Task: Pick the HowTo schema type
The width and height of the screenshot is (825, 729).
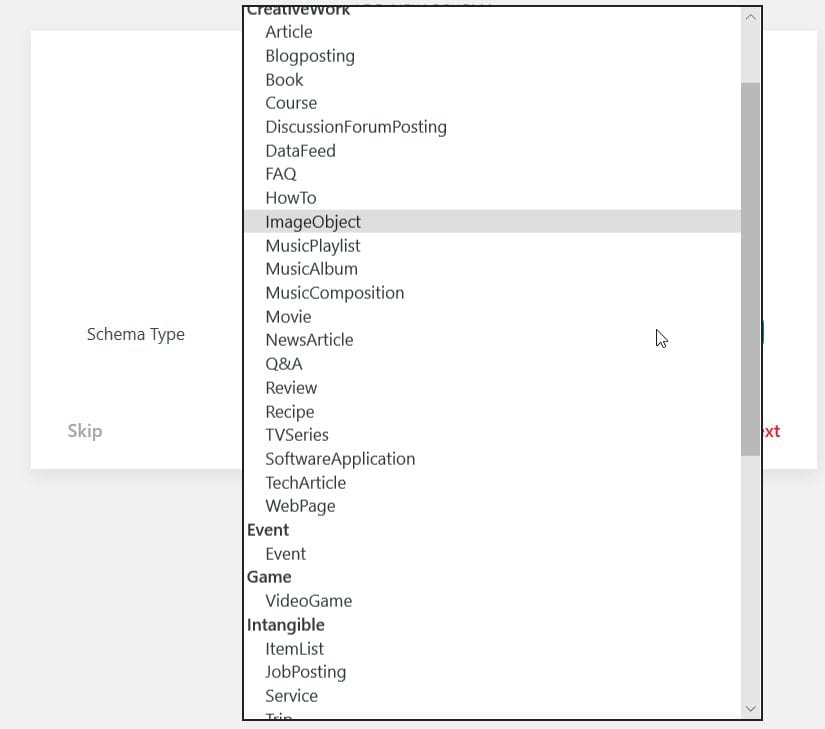Action: 291,198
